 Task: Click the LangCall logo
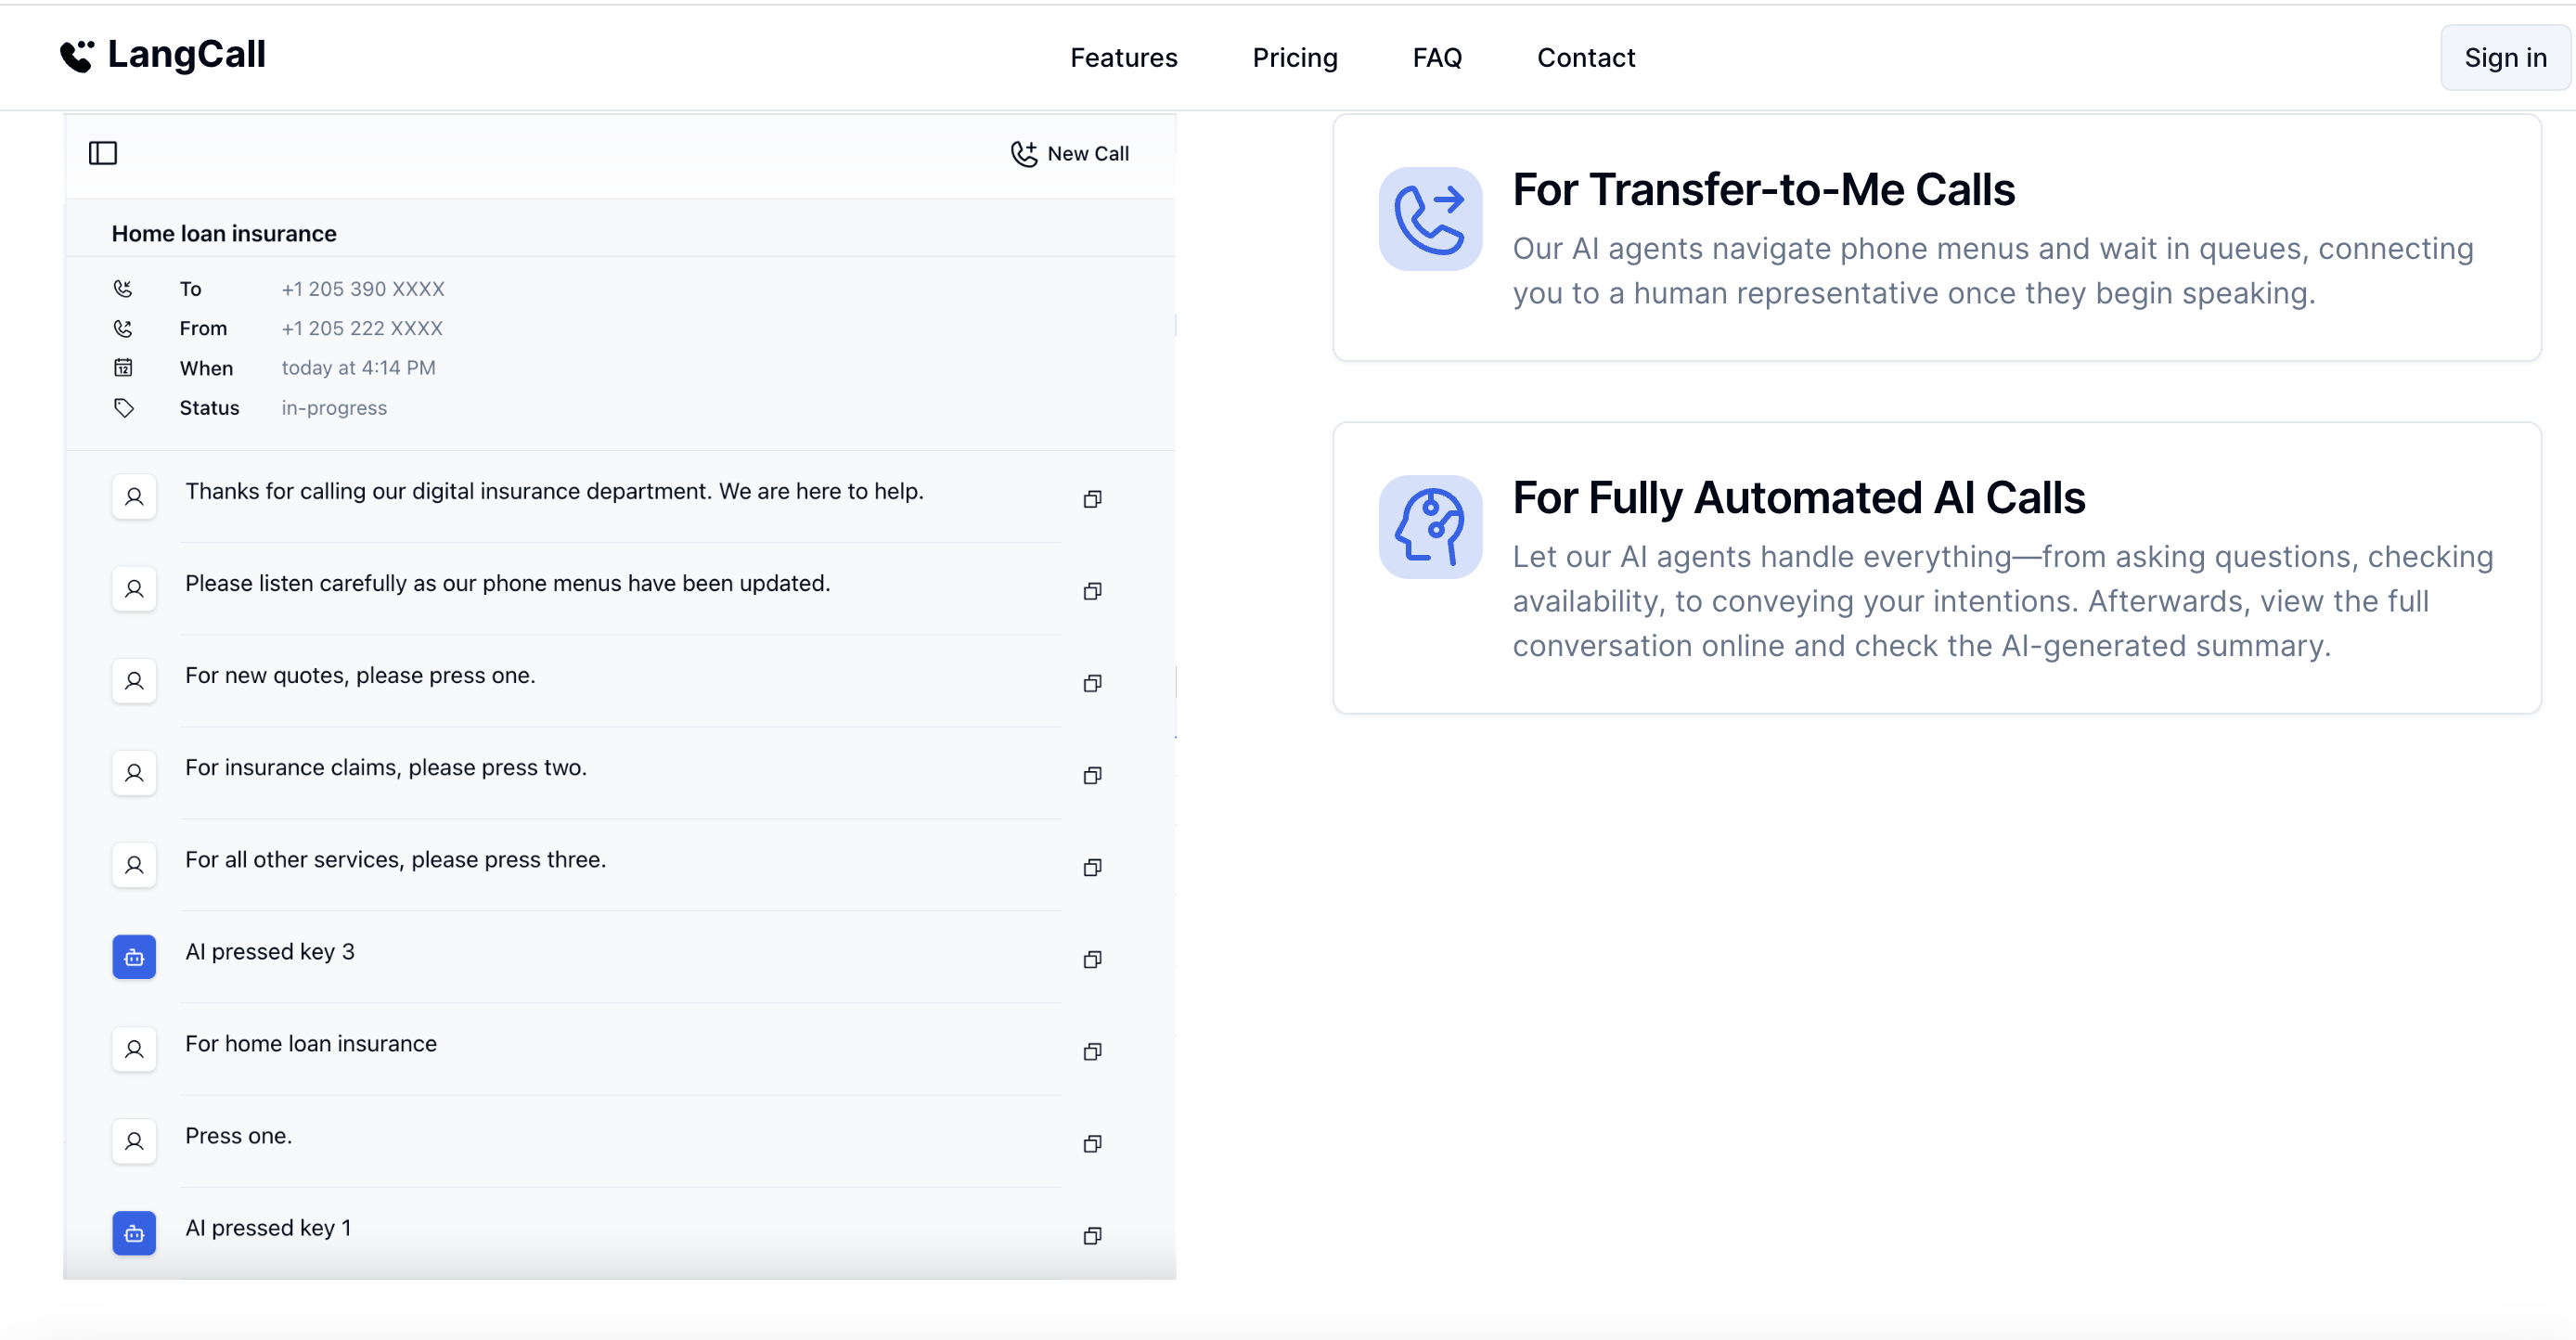pos(163,55)
